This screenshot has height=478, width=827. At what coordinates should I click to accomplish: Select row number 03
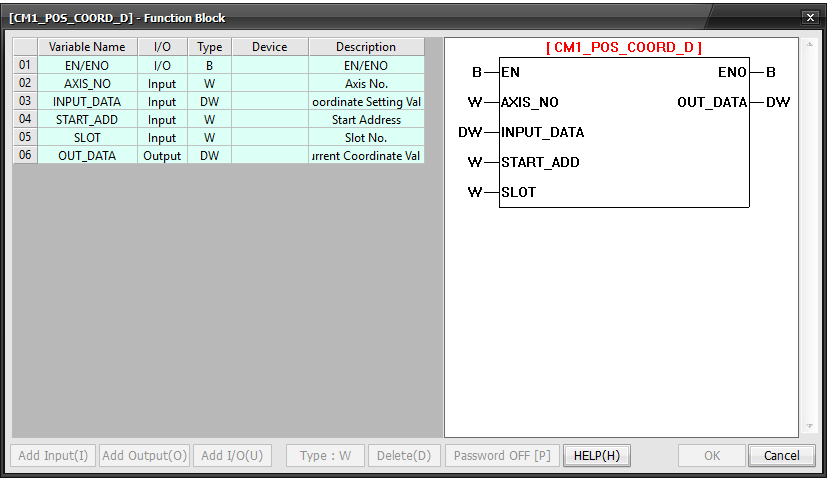[25, 101]
